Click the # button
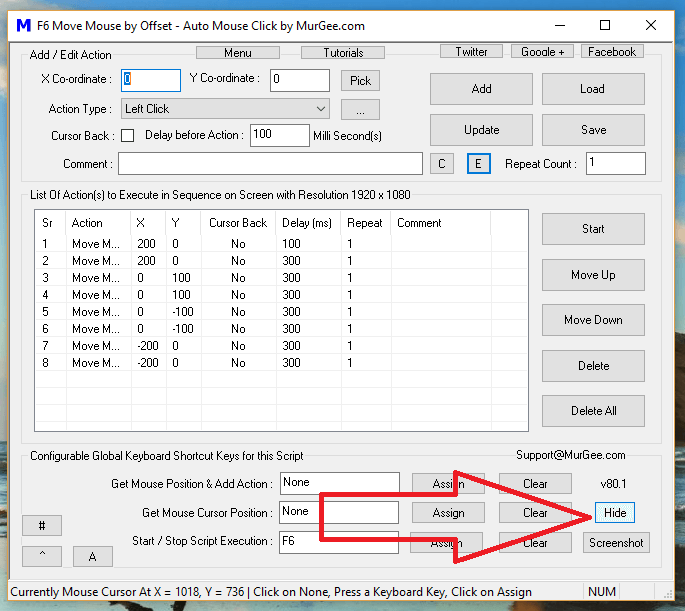The width and height of the screenshot is (685, 611). click(x=42, y=525)
